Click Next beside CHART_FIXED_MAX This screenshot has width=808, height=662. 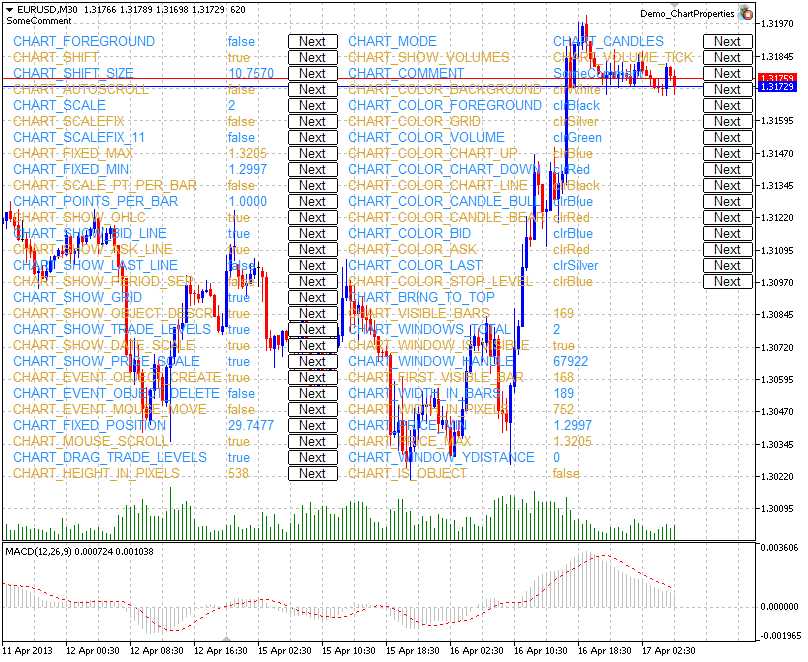[x=312, y=153]
